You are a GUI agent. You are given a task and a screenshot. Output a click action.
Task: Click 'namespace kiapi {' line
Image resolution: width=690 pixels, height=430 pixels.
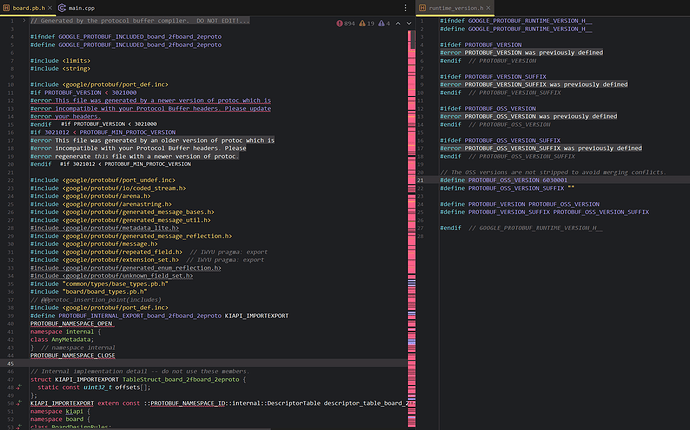pos(60,411)
